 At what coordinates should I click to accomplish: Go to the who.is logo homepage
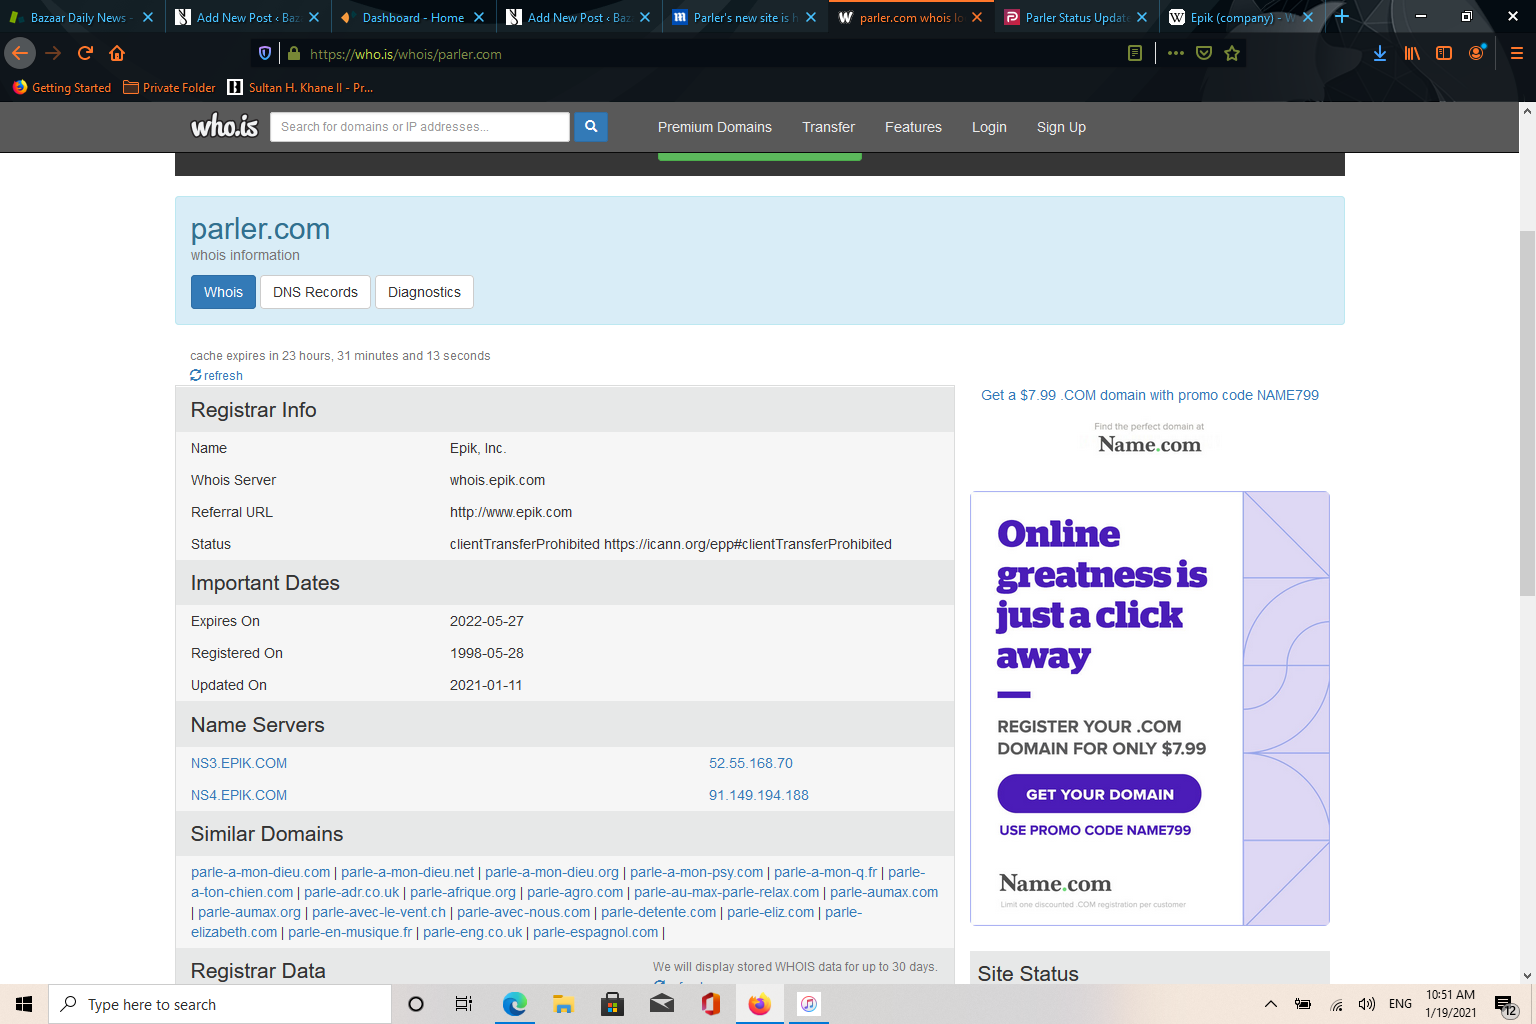225,126
